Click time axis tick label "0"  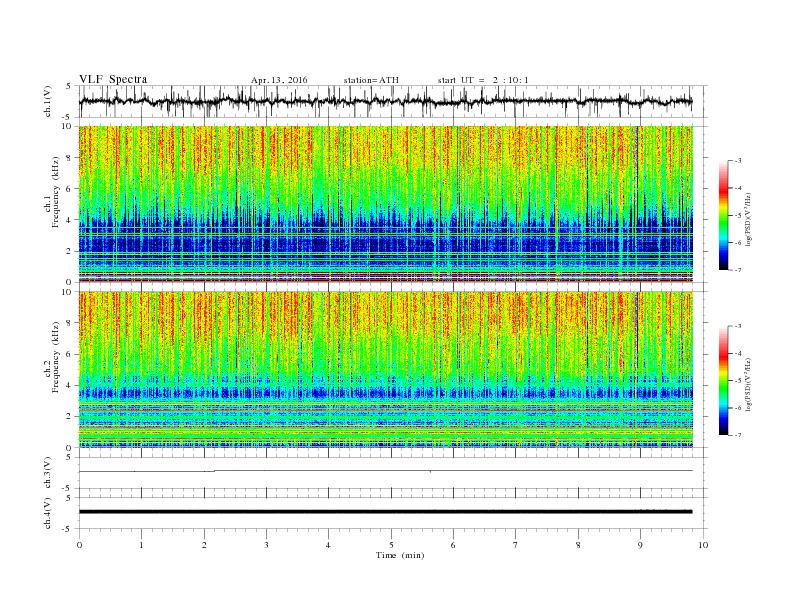[79, 545]
